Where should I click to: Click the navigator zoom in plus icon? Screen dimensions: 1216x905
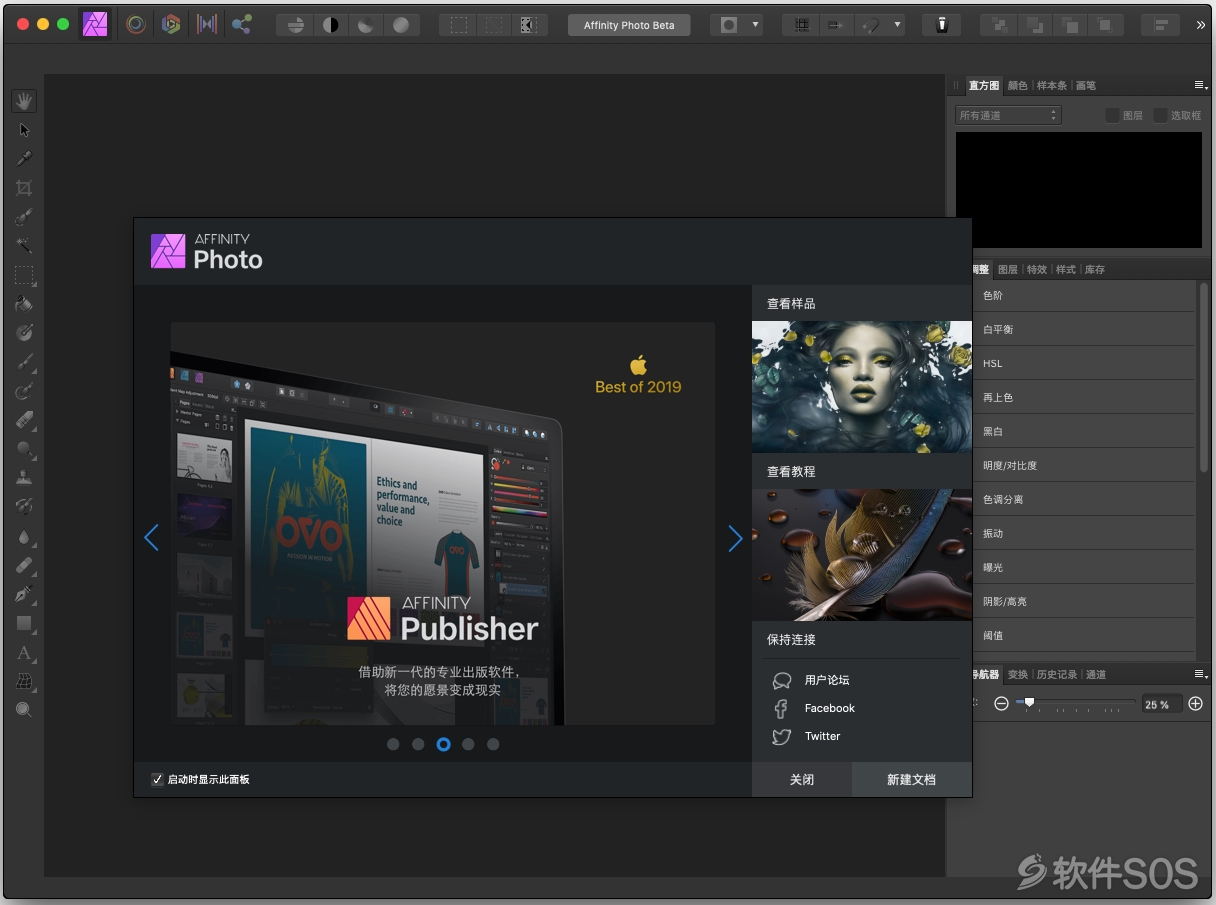click(x=1195, y=704)
